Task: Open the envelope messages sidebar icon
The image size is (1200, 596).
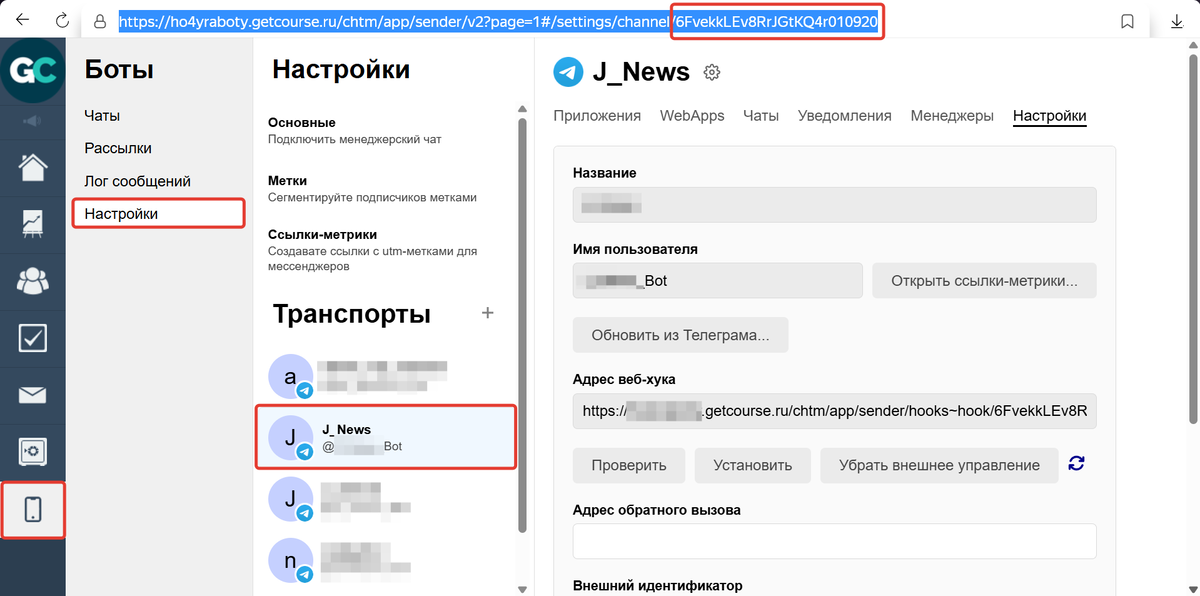Action: point(32,395)
